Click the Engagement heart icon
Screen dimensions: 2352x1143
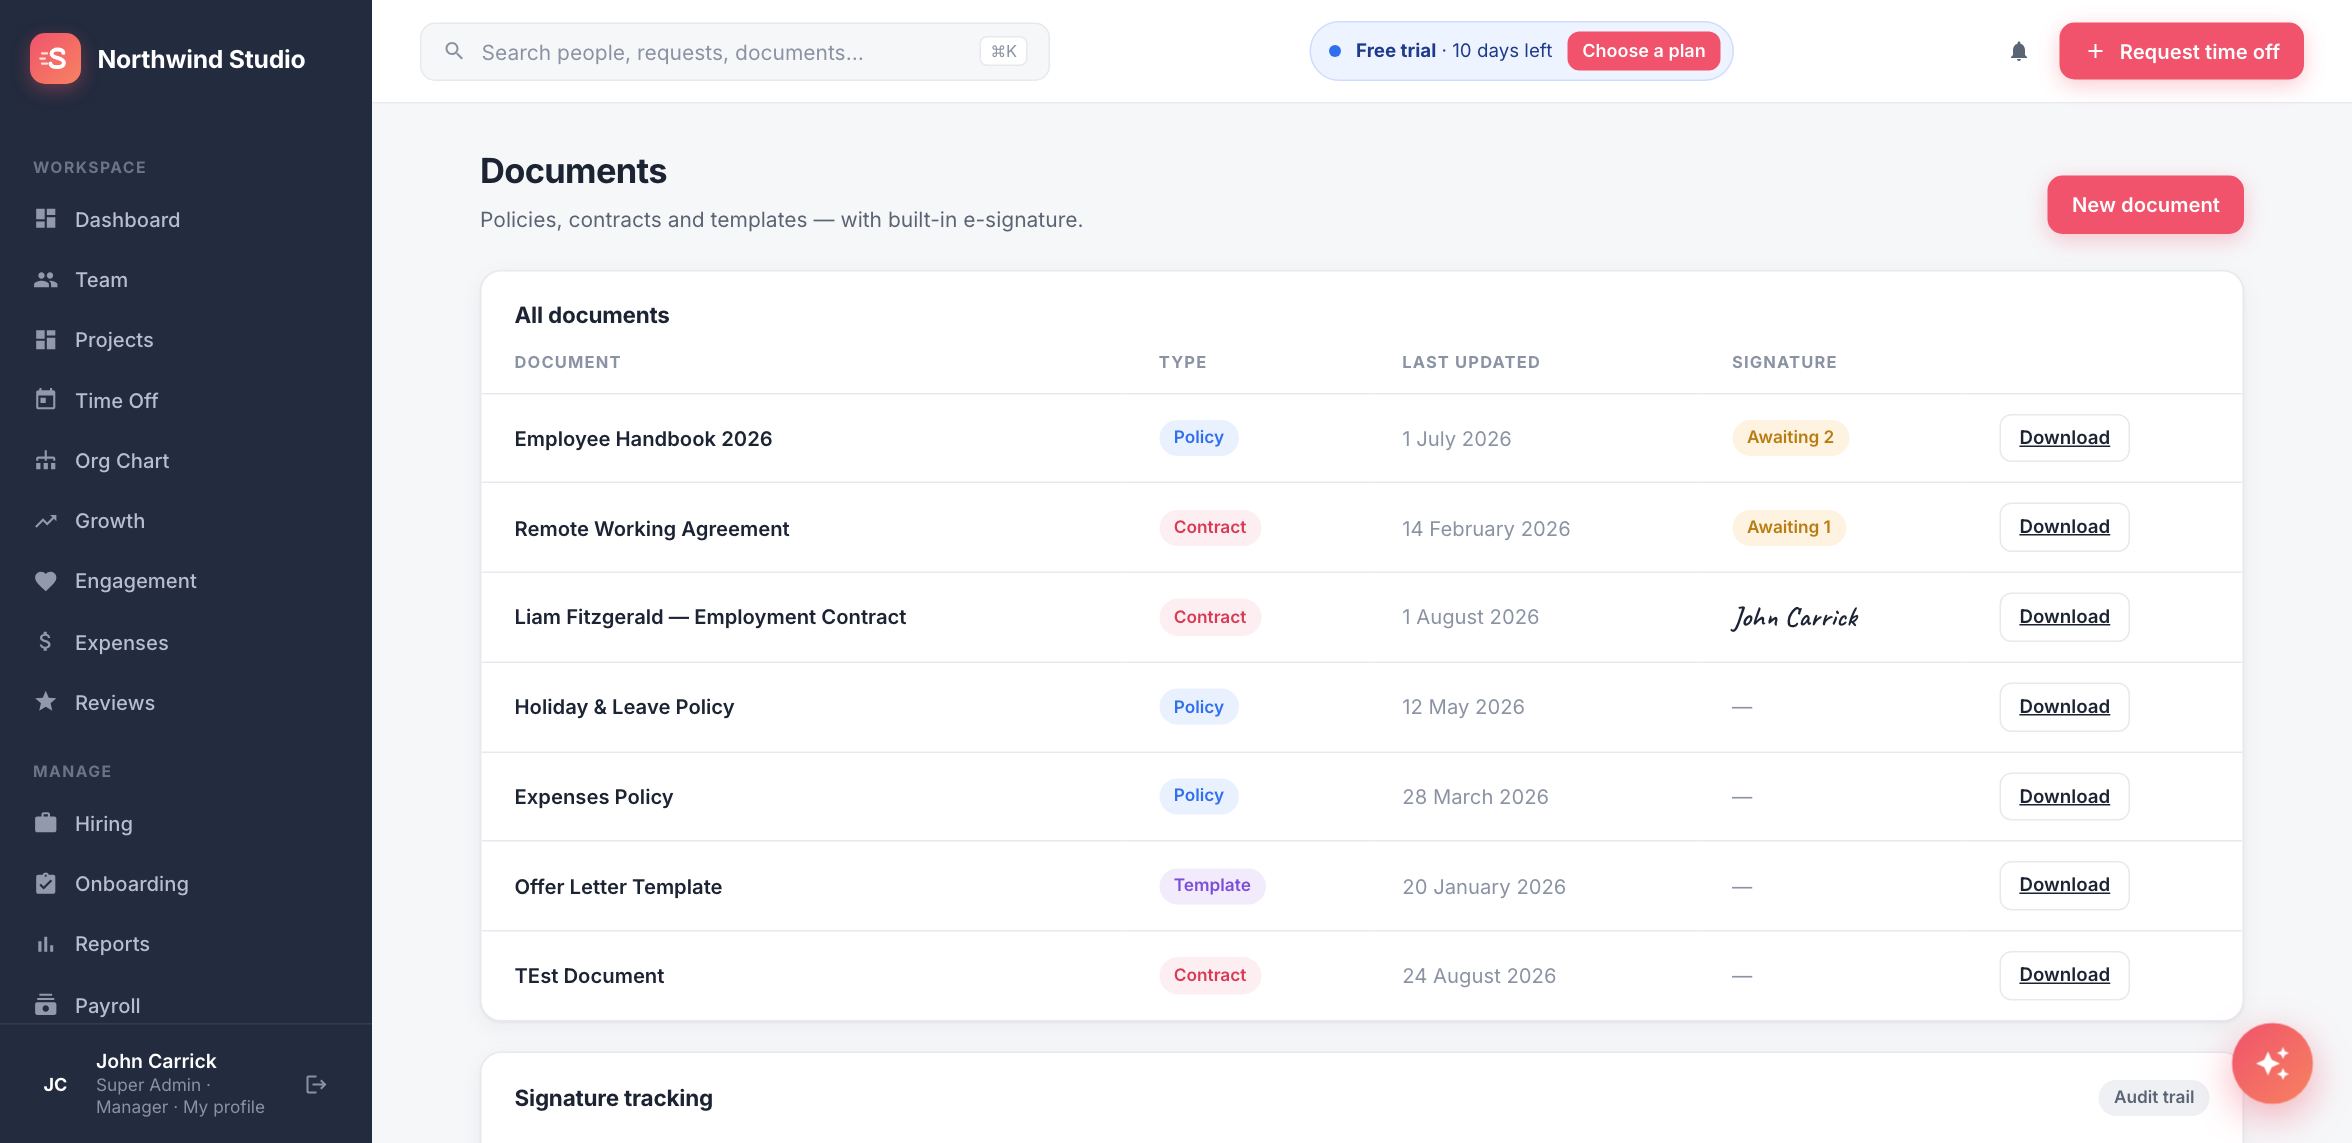(x=46, y=580)
